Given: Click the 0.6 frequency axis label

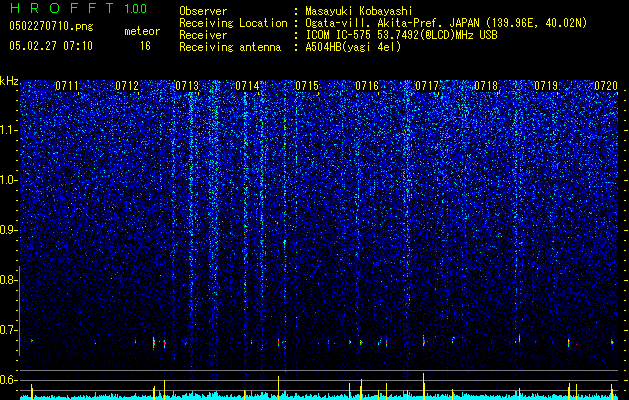Looking at the screenshot, I should click(9, 380).
